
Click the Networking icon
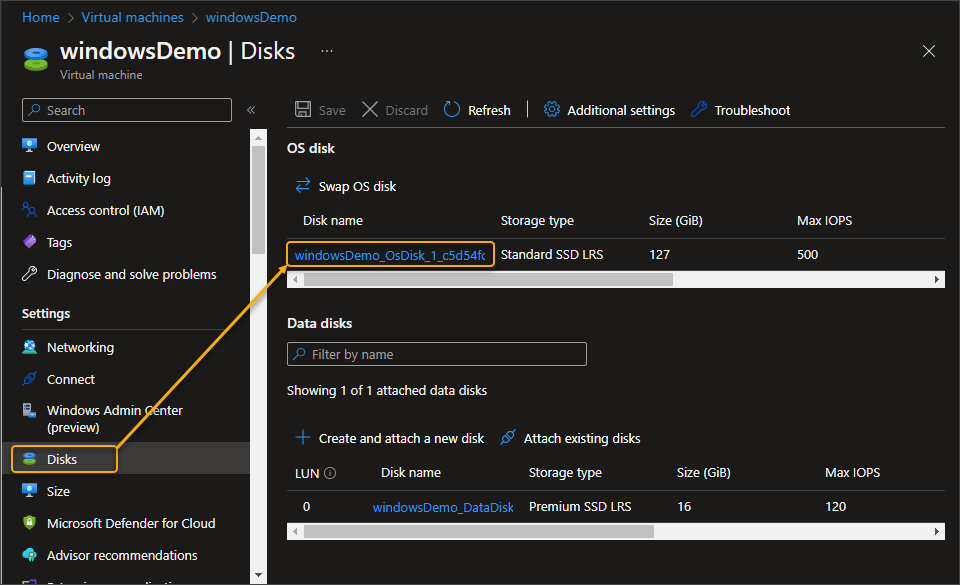click(29, 347)
